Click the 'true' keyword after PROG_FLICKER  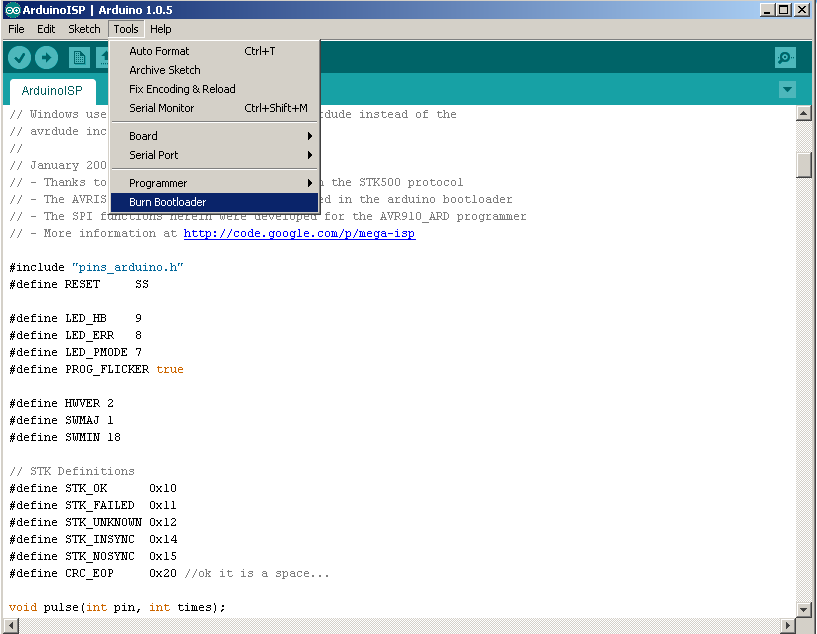pos(170,369)
